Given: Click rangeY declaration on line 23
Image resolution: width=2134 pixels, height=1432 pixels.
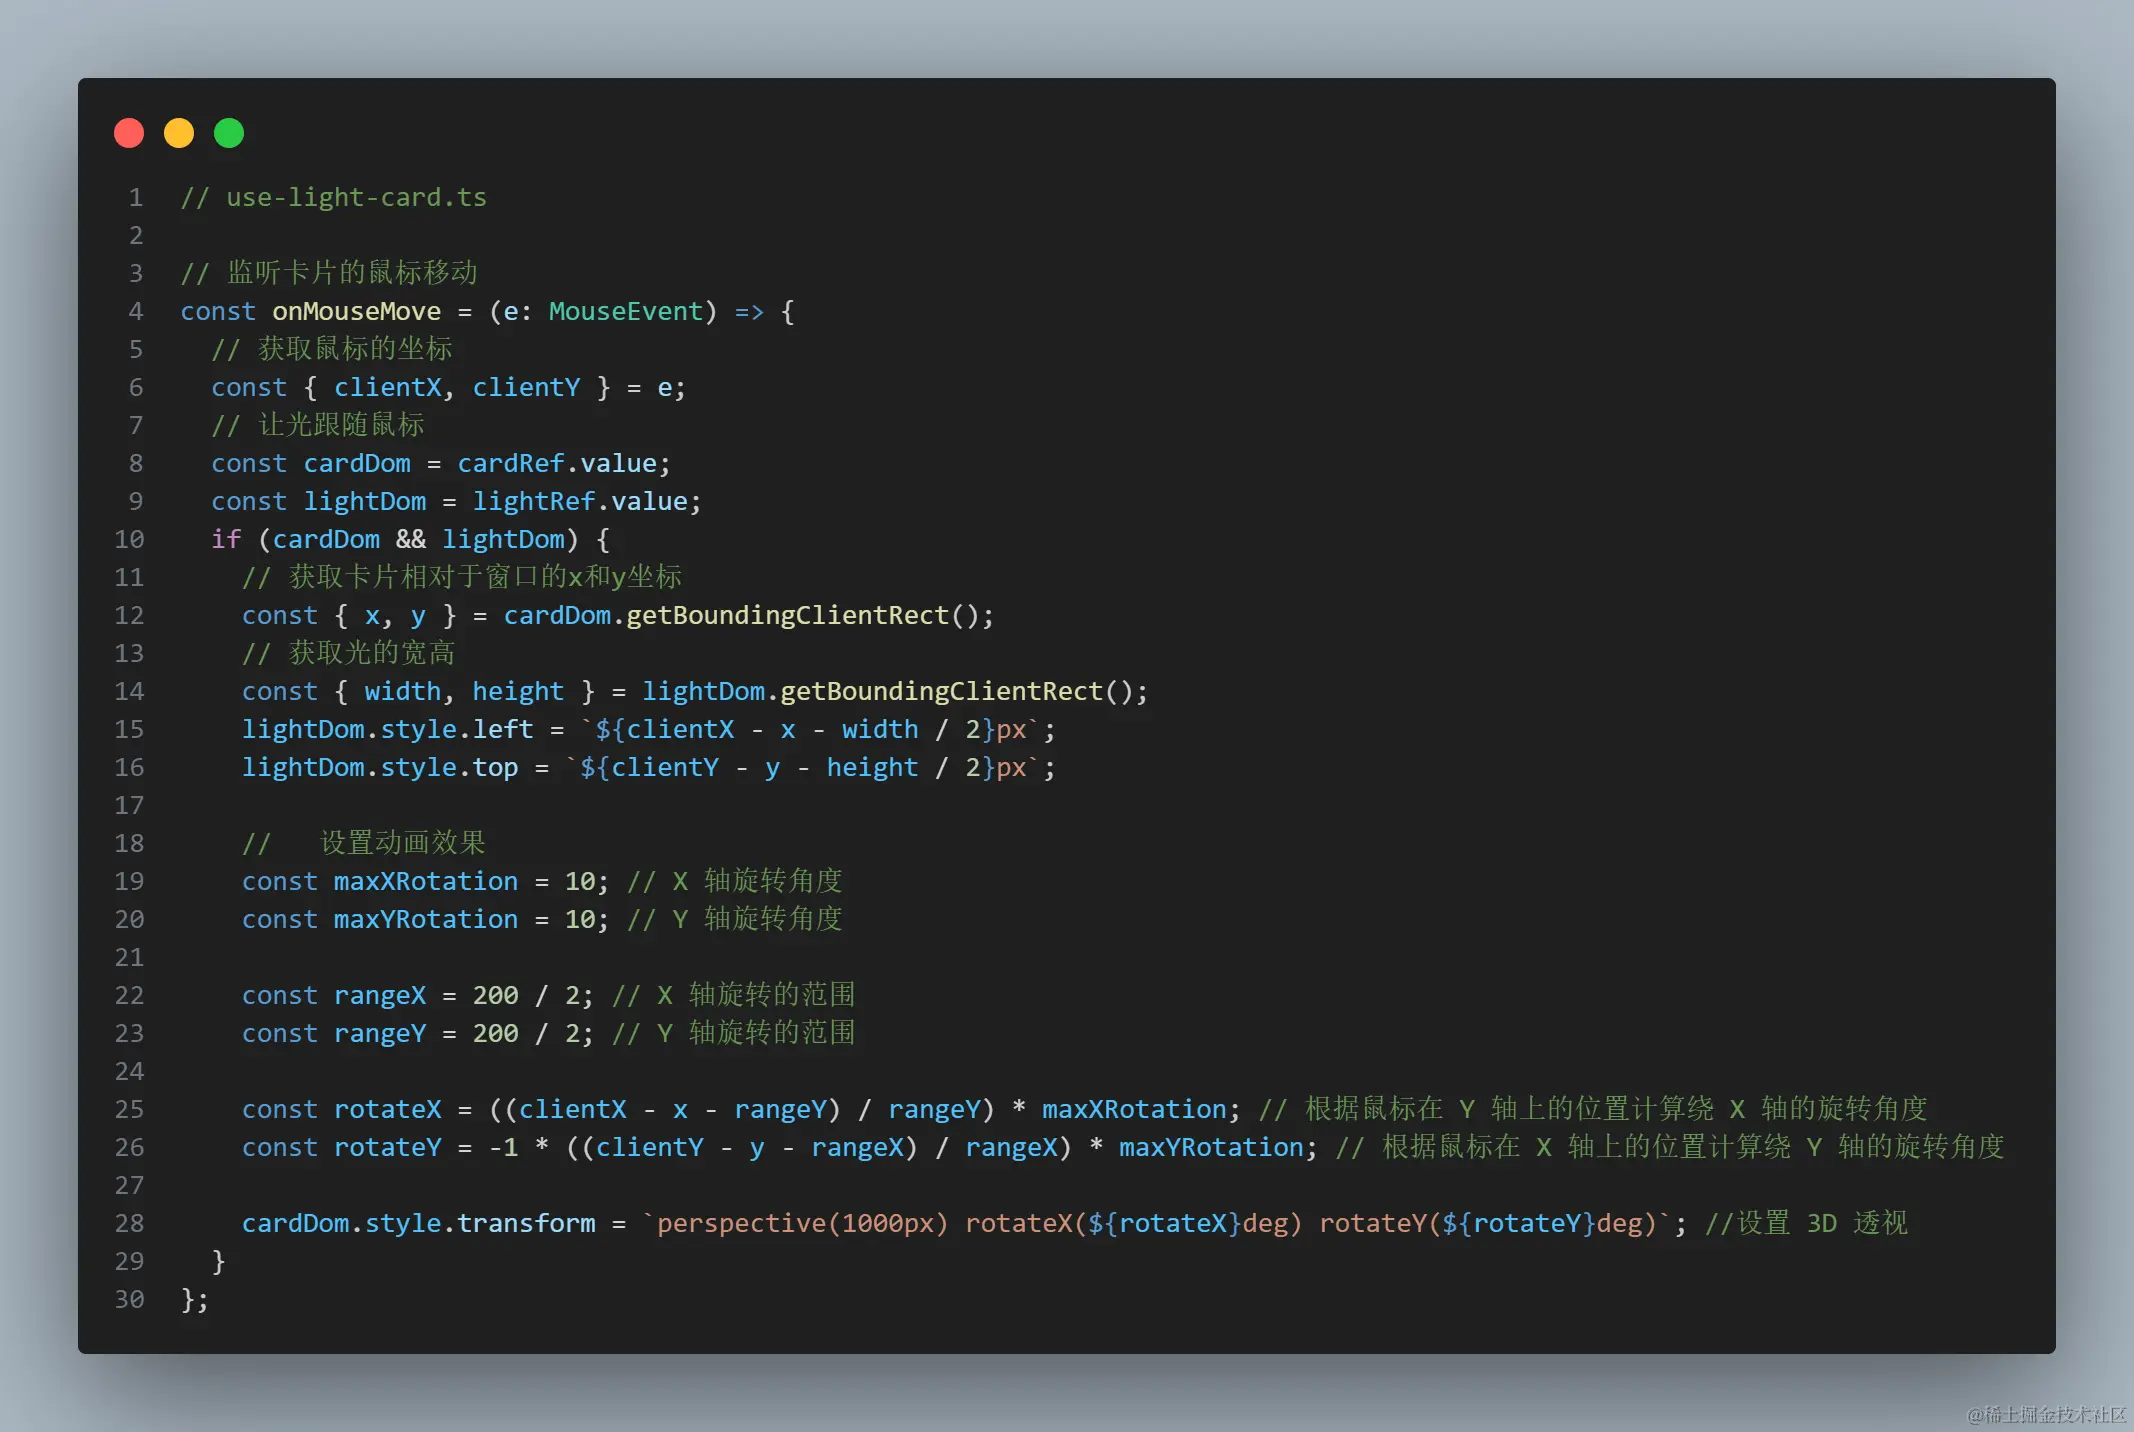Looking at the screenshot, I should coord(379,1034).
